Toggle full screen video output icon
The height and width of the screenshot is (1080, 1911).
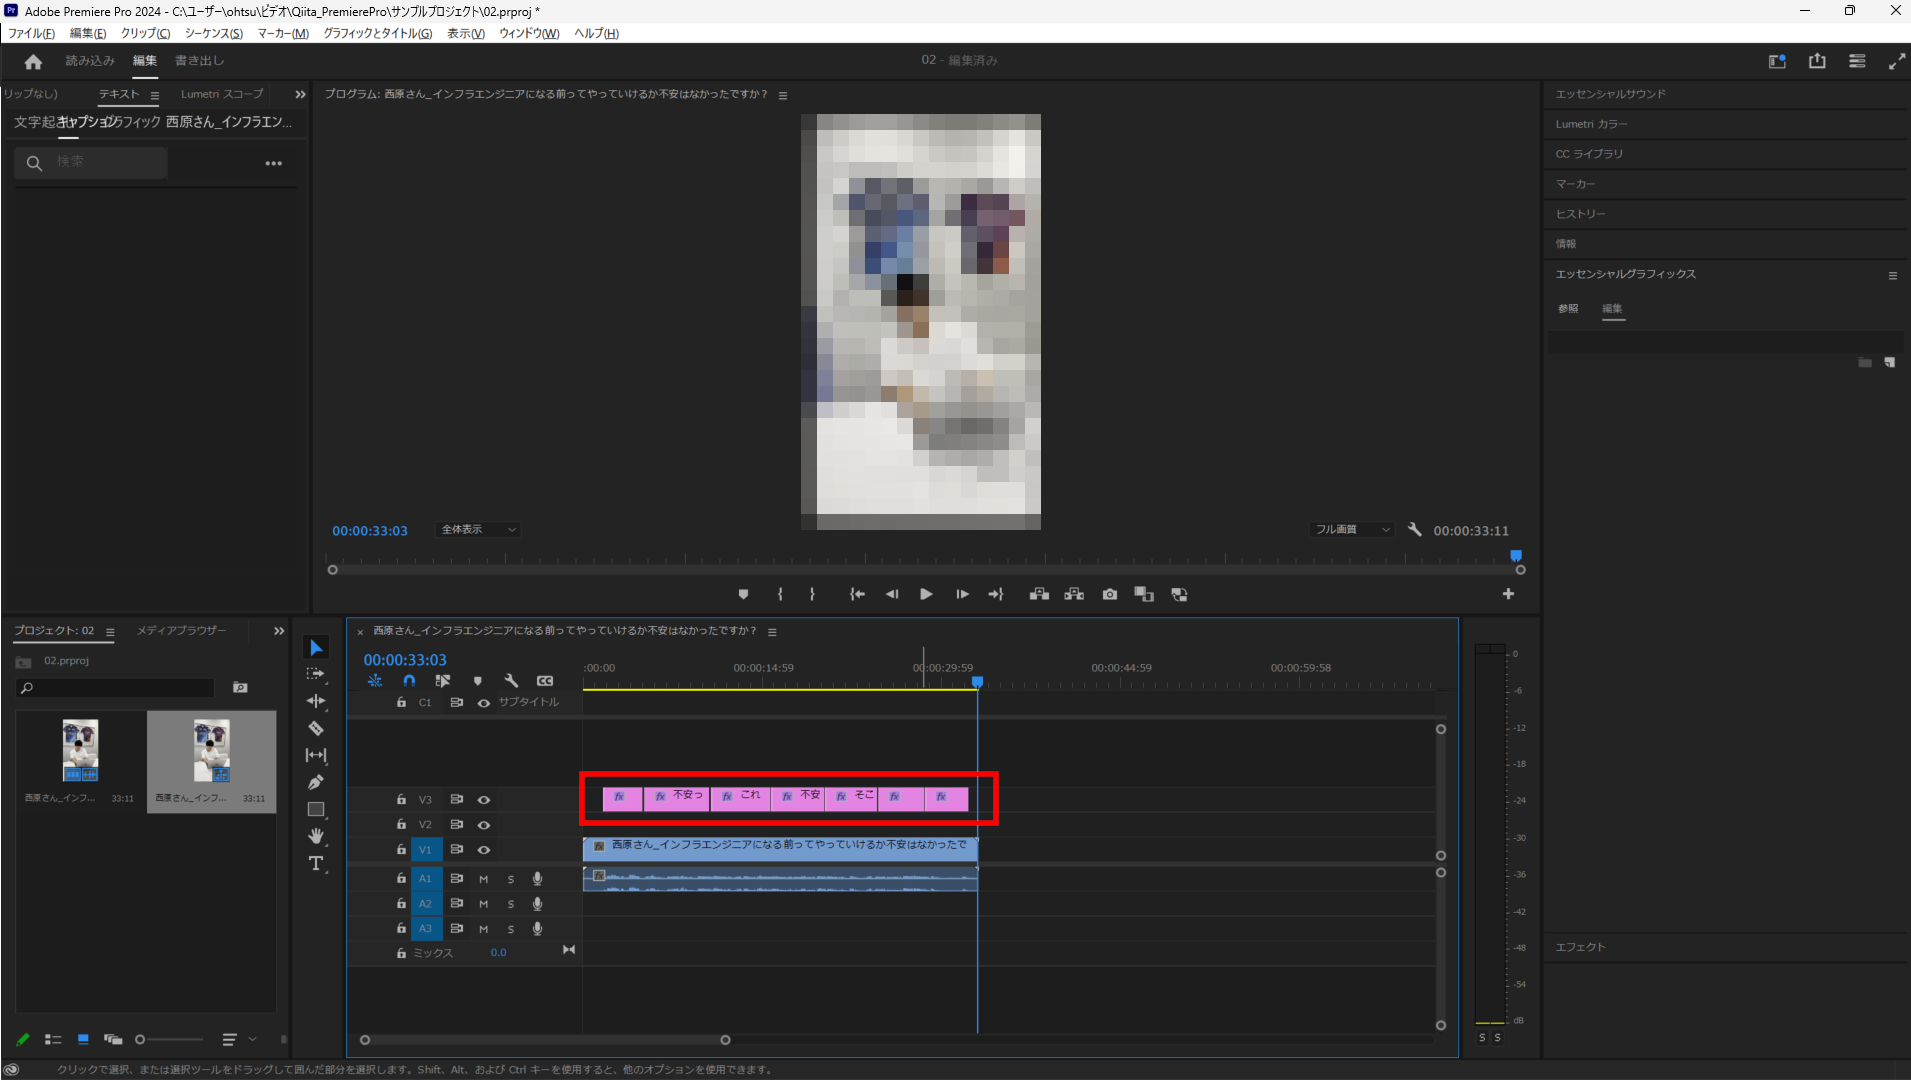(1896, 61)
